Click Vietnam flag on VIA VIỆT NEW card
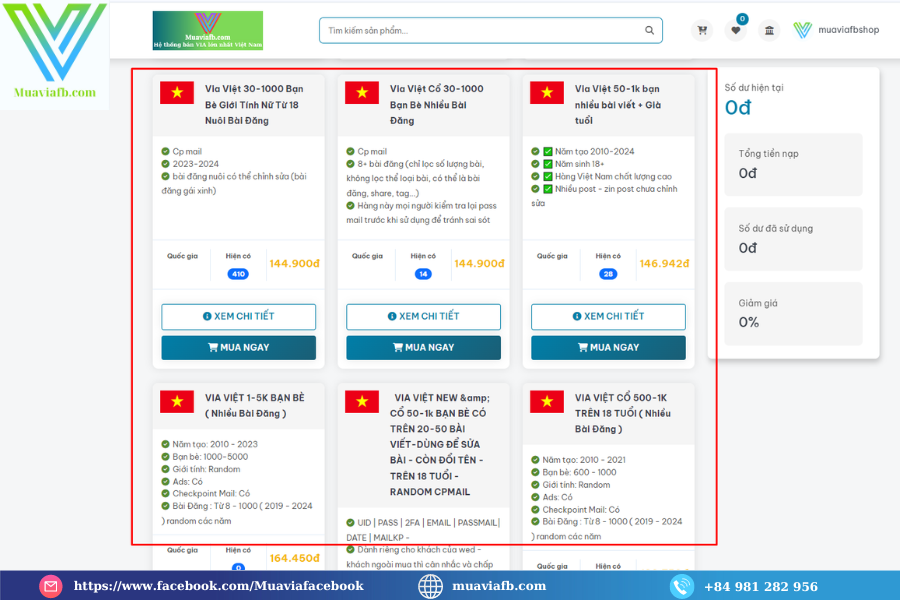This screenshot has width=900, height=600. coord(362,401)
